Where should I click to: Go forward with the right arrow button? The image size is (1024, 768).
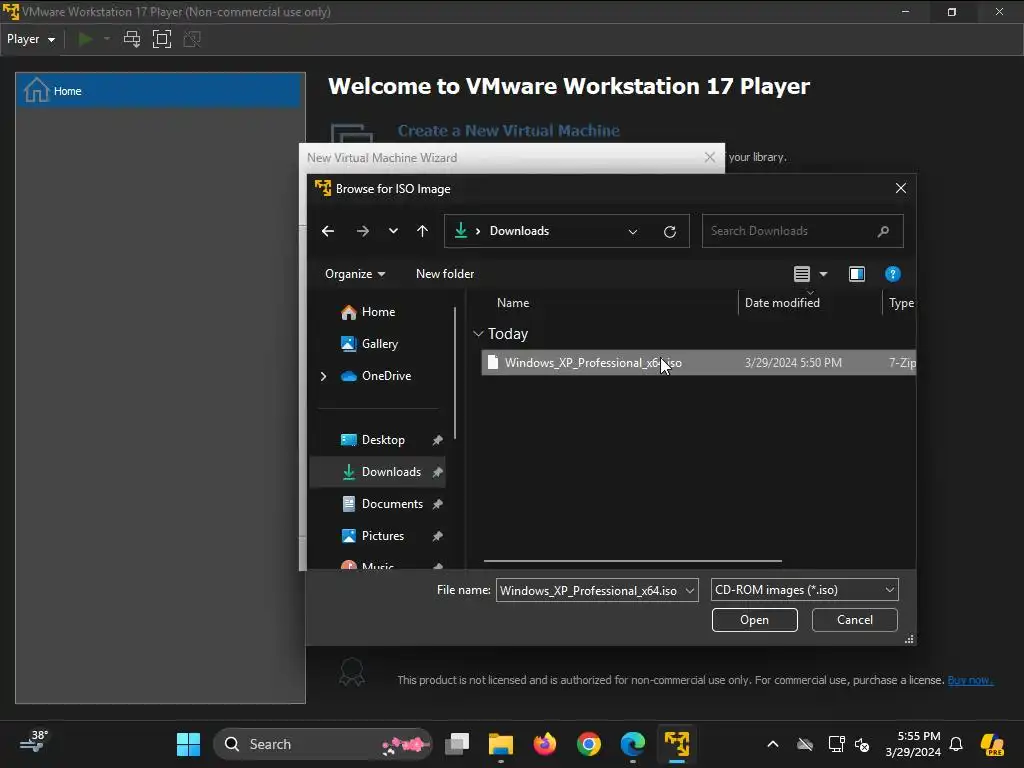(362, 231)
